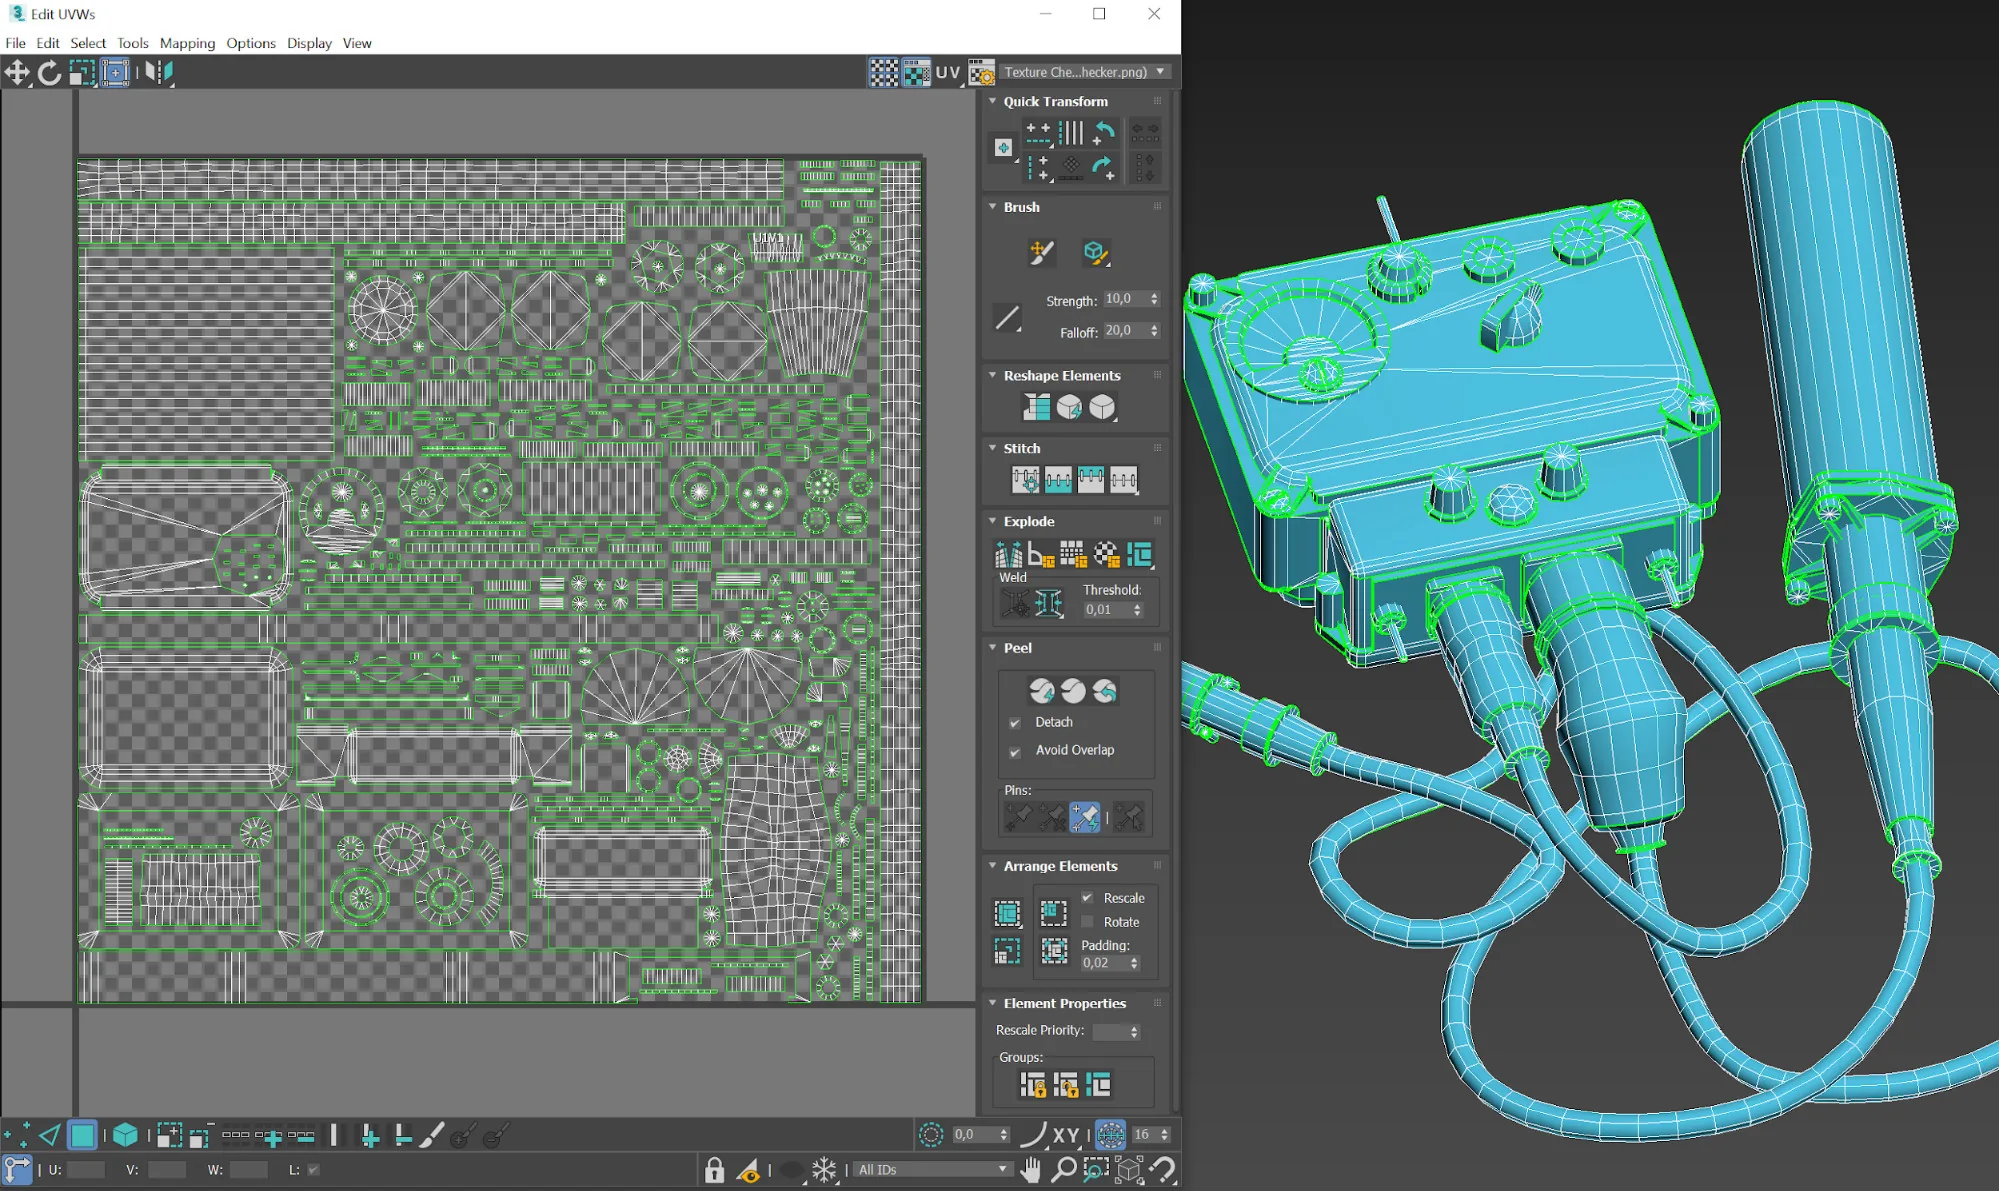
Task: Open the Mapping menu
Action: (x=187, y=43)
